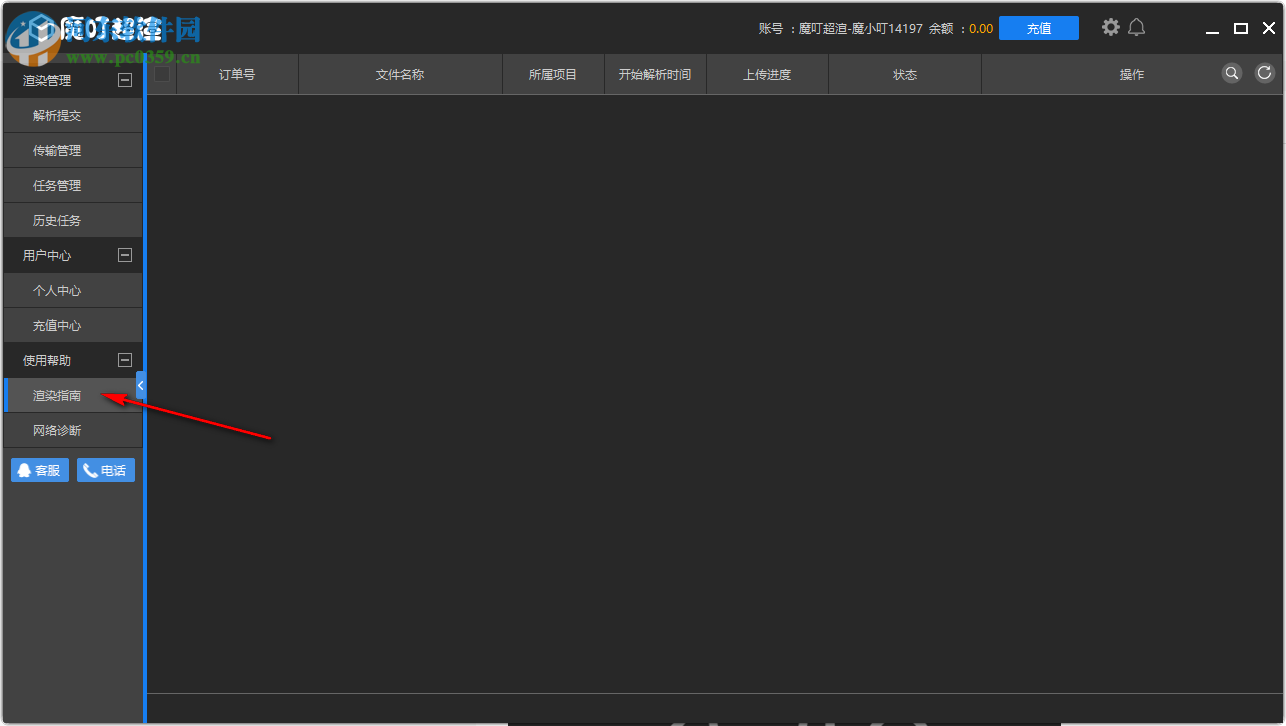Click the 文件名称 column header

(x=400, y=73)
